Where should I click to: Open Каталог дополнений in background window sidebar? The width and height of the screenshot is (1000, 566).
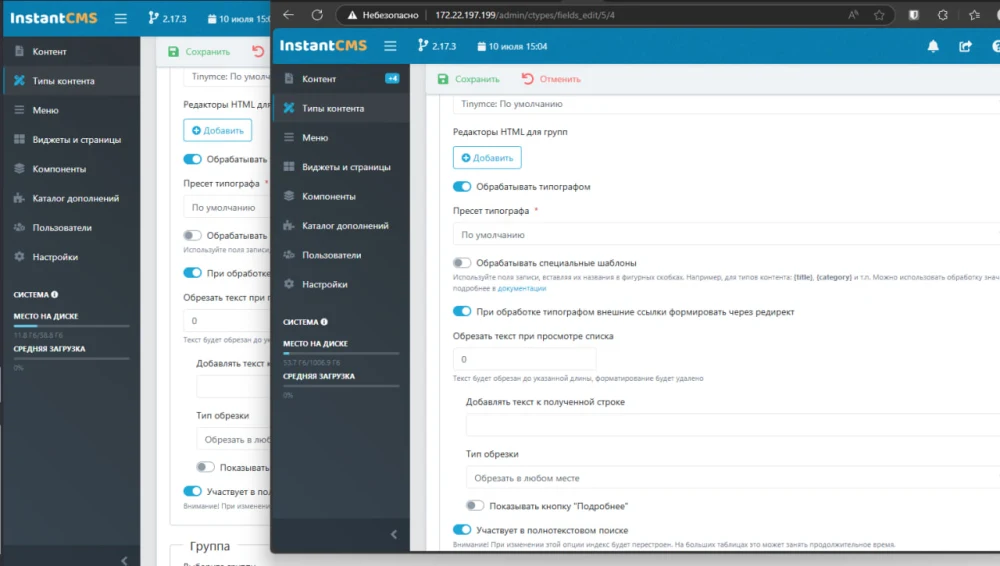(x=71, y=198)
